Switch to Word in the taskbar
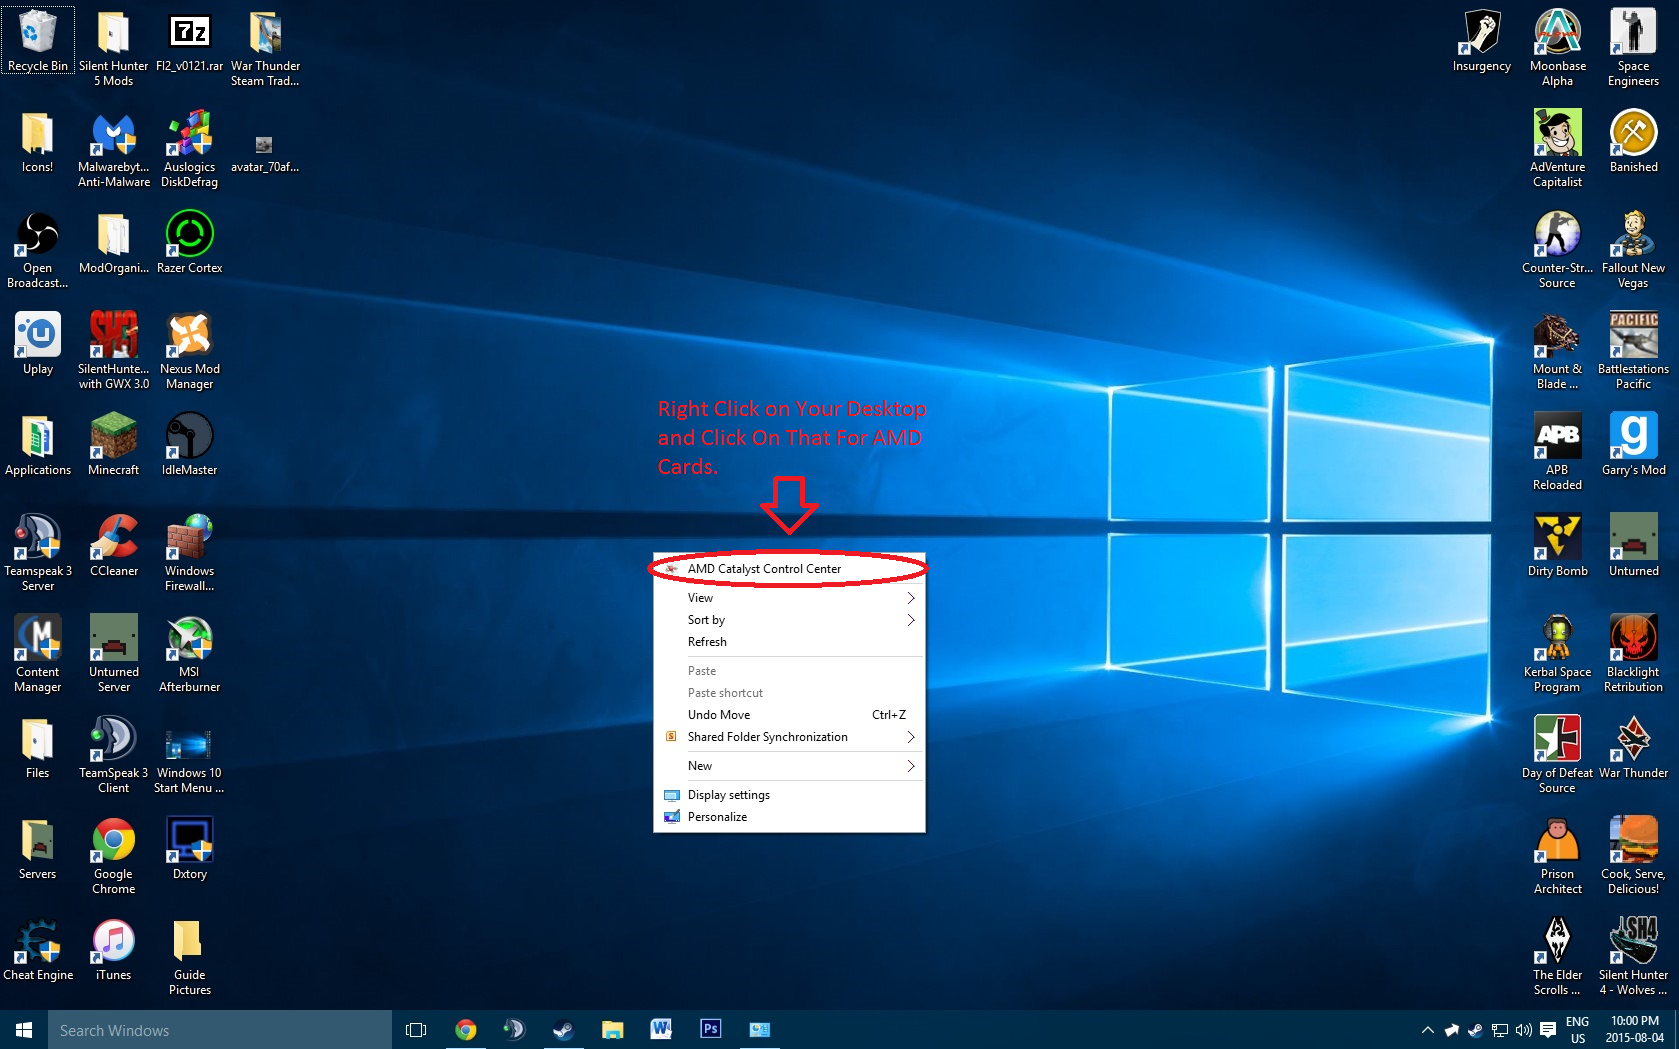Screen dimensions: 1679x1049 661,1029
